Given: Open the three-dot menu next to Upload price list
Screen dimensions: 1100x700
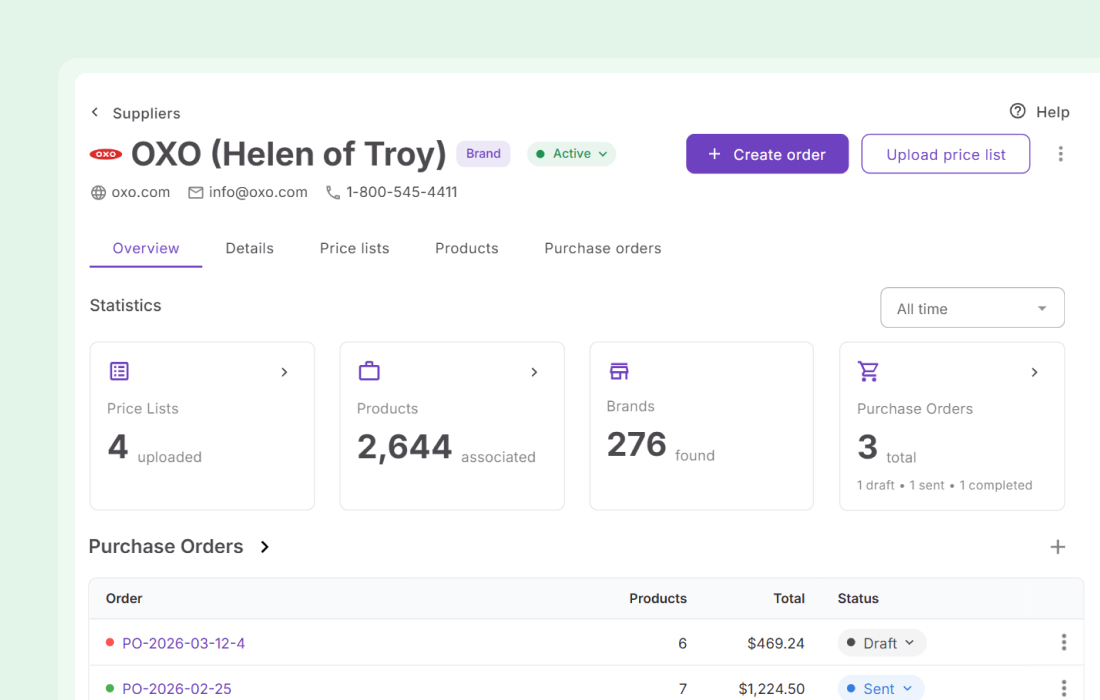Looking at the screenshot, I should [1061, 153].
